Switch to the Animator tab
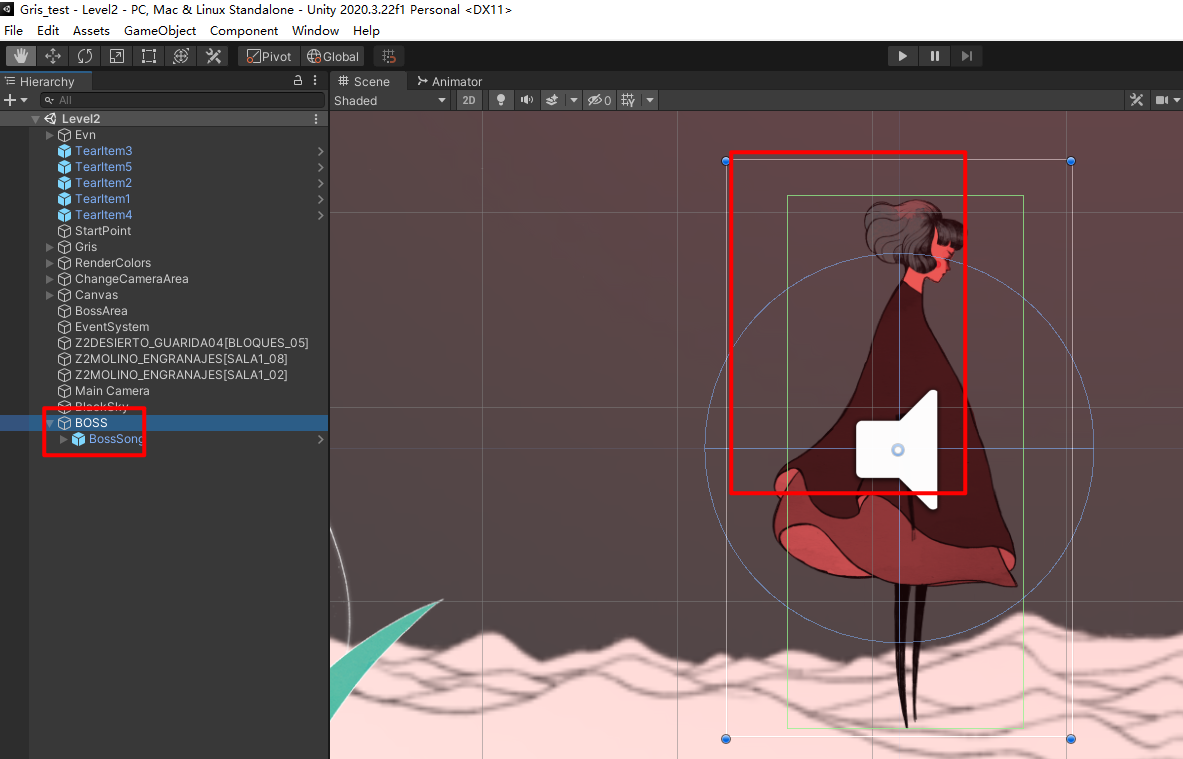1183x759 pixels. pos(450,81)
